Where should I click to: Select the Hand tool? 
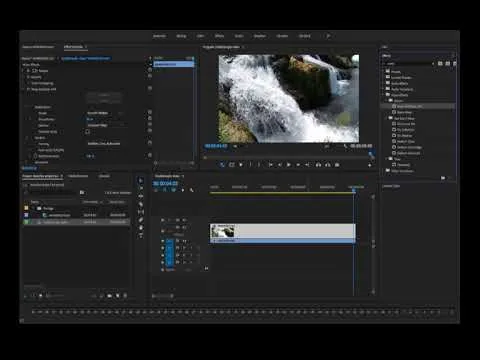click(x=141, y=228)
